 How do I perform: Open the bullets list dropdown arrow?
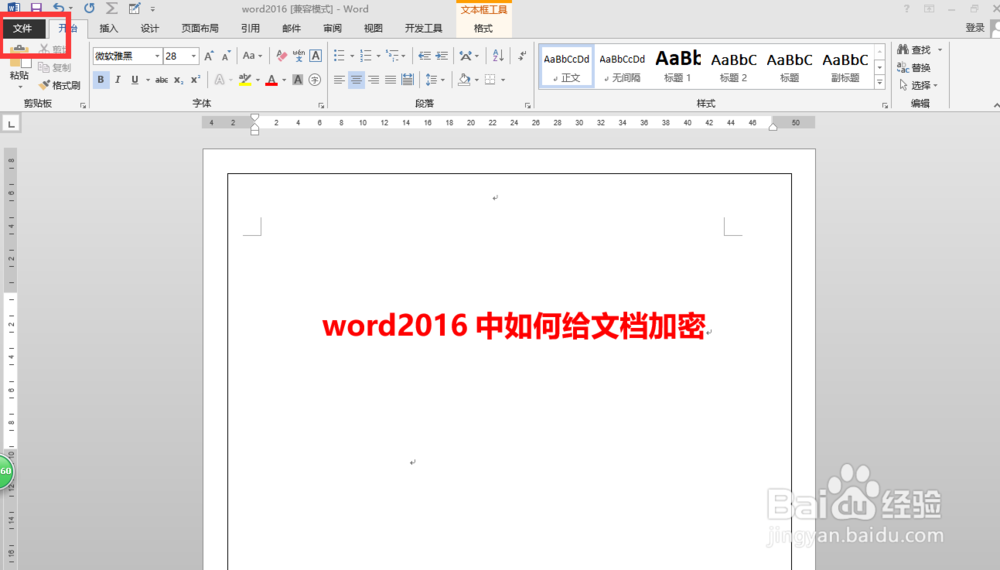352,56
